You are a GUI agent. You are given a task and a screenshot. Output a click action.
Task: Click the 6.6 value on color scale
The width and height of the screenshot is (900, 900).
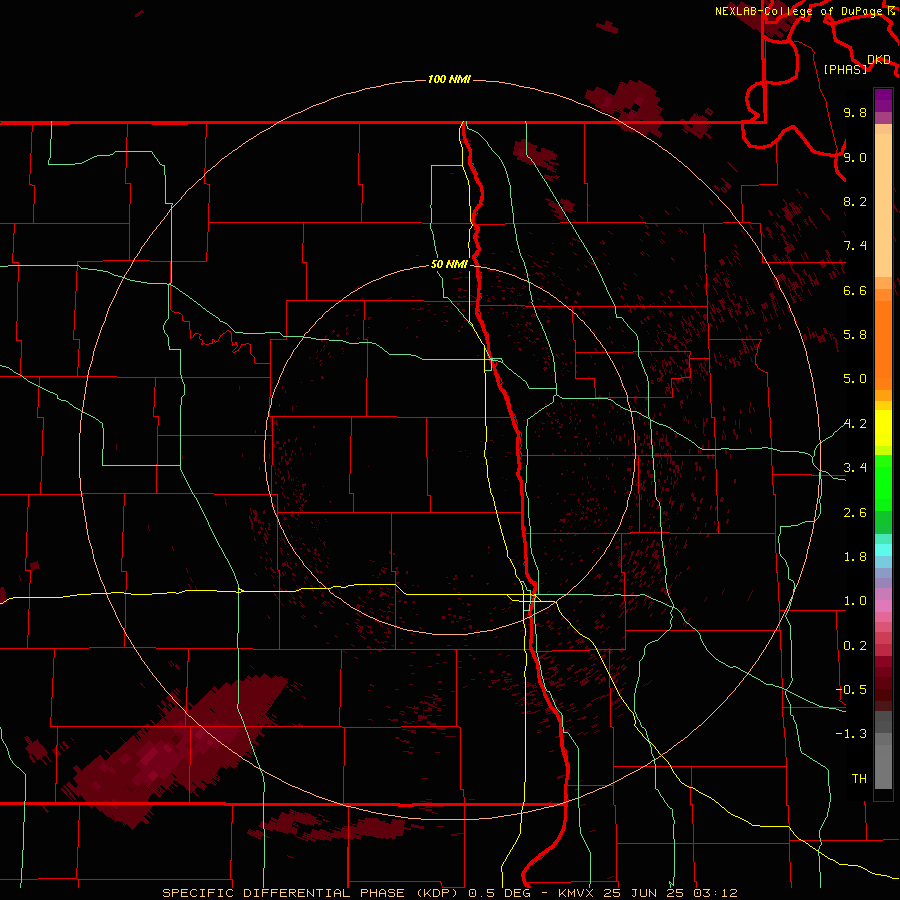click(x=855, y=290)
